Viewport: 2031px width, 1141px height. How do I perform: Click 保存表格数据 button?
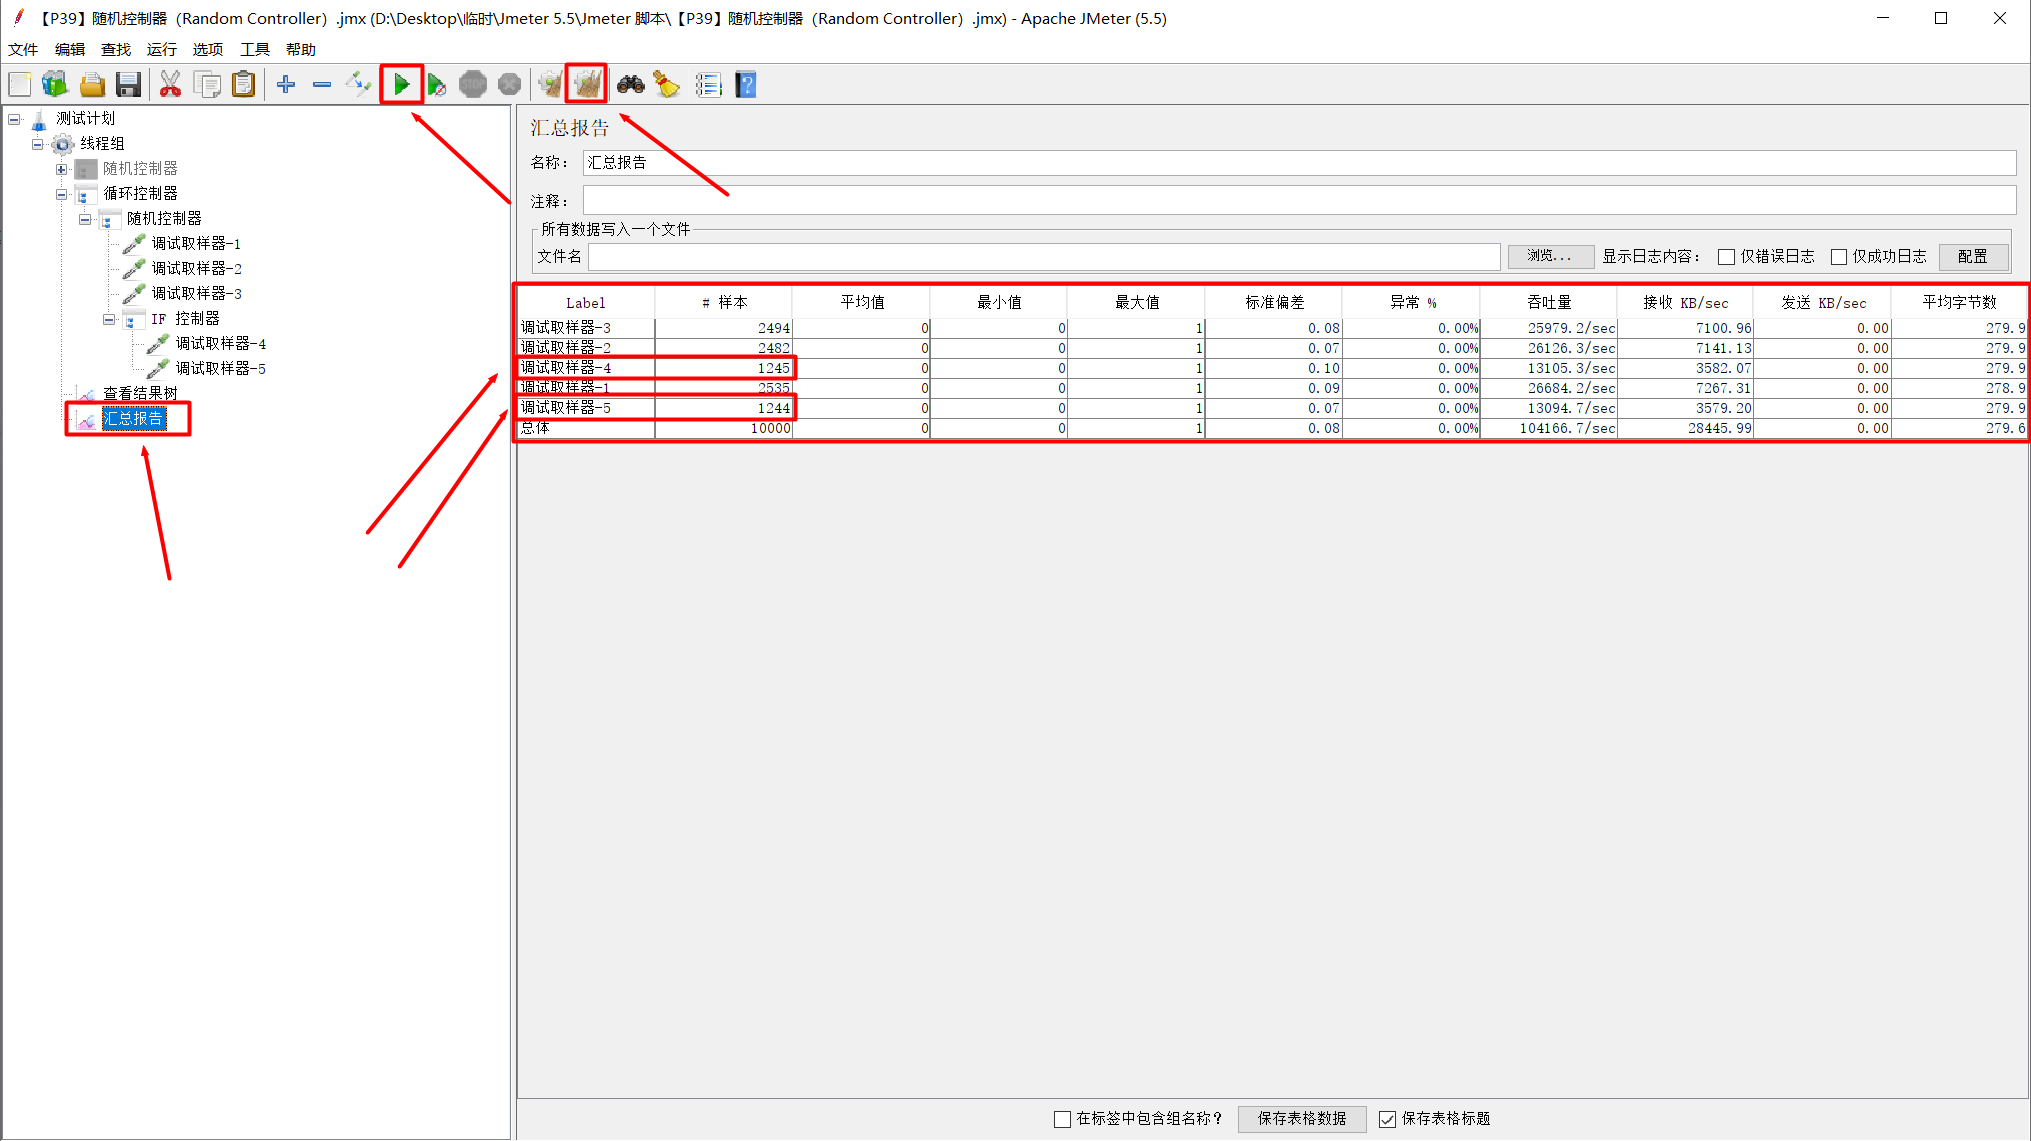[x=1302, y=1119]
